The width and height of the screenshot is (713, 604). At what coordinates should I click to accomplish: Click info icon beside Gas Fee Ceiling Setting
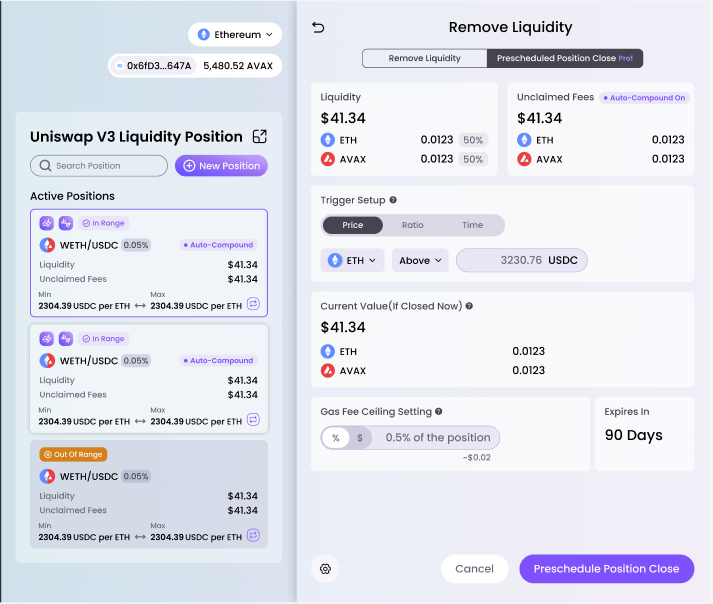[x=438, y=411]
